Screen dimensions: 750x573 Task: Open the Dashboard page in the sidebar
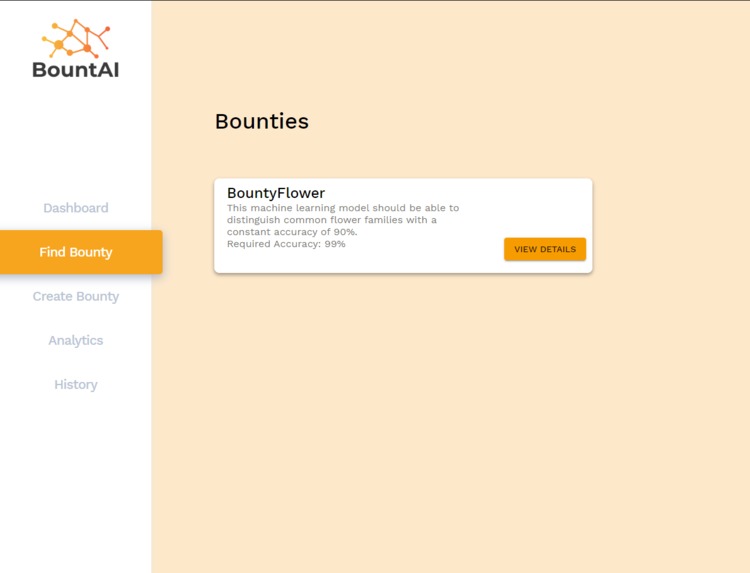click(76, 208)
